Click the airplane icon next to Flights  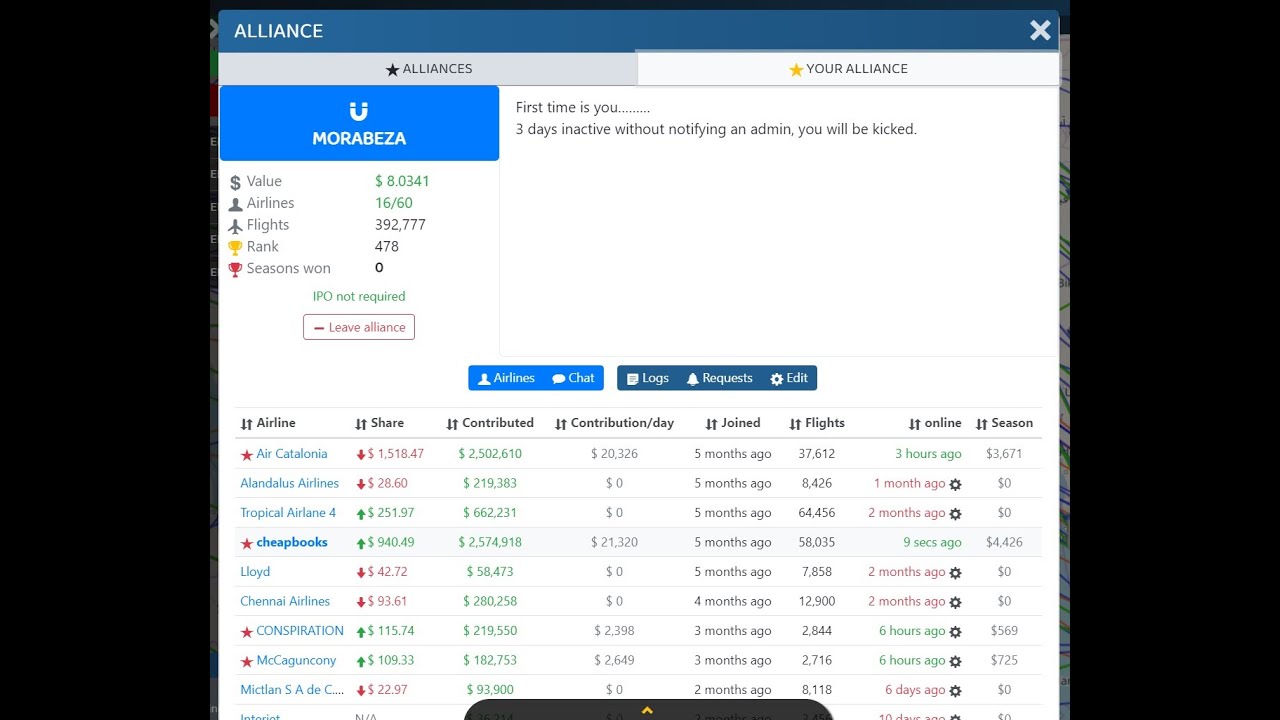(x=235, y=226)
